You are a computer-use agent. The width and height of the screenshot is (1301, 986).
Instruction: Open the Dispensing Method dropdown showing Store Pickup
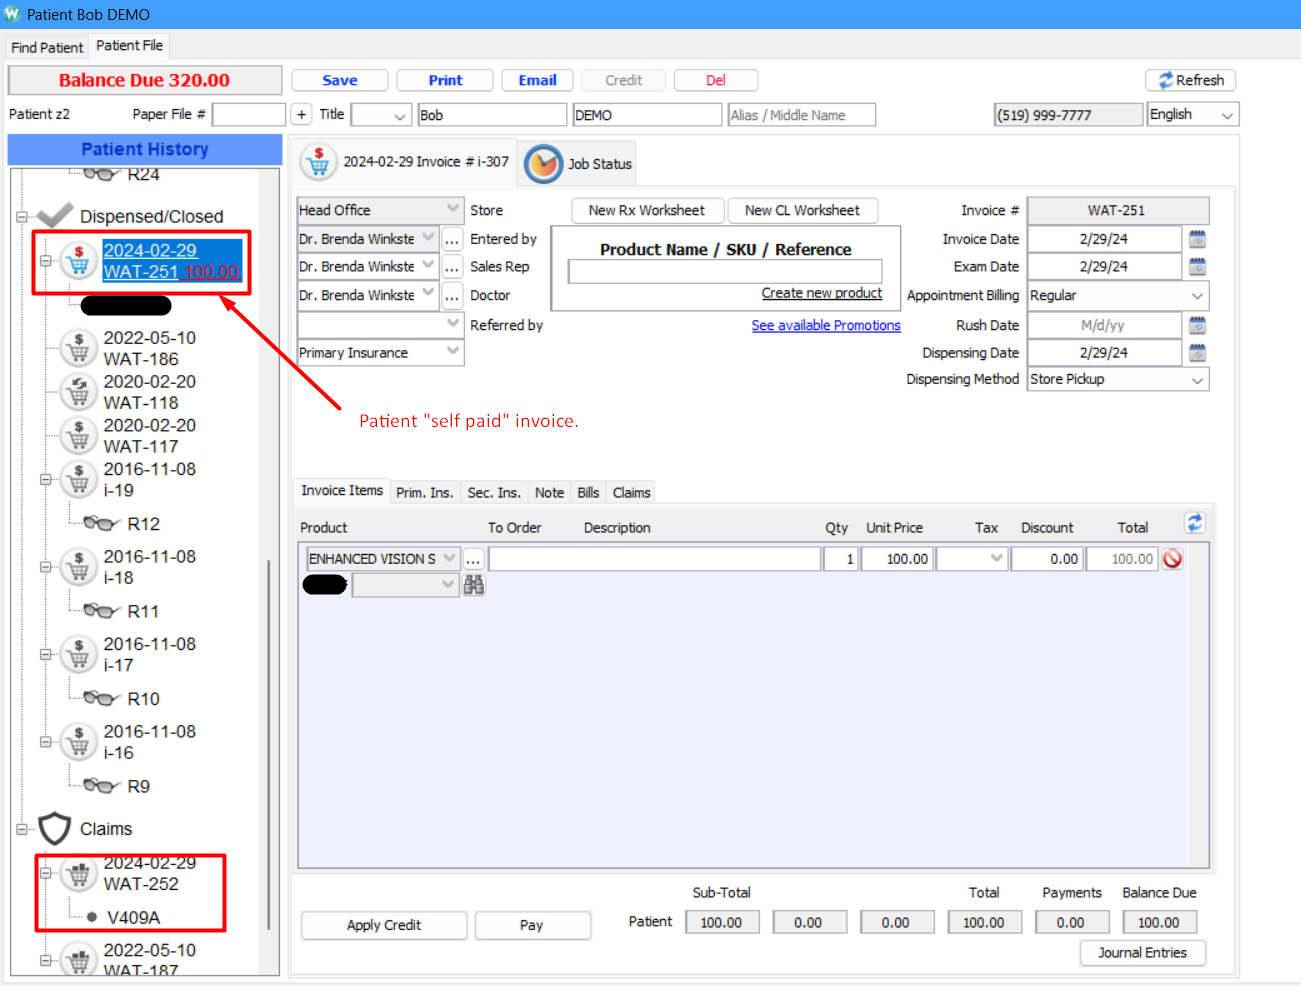pos(1117,379)
